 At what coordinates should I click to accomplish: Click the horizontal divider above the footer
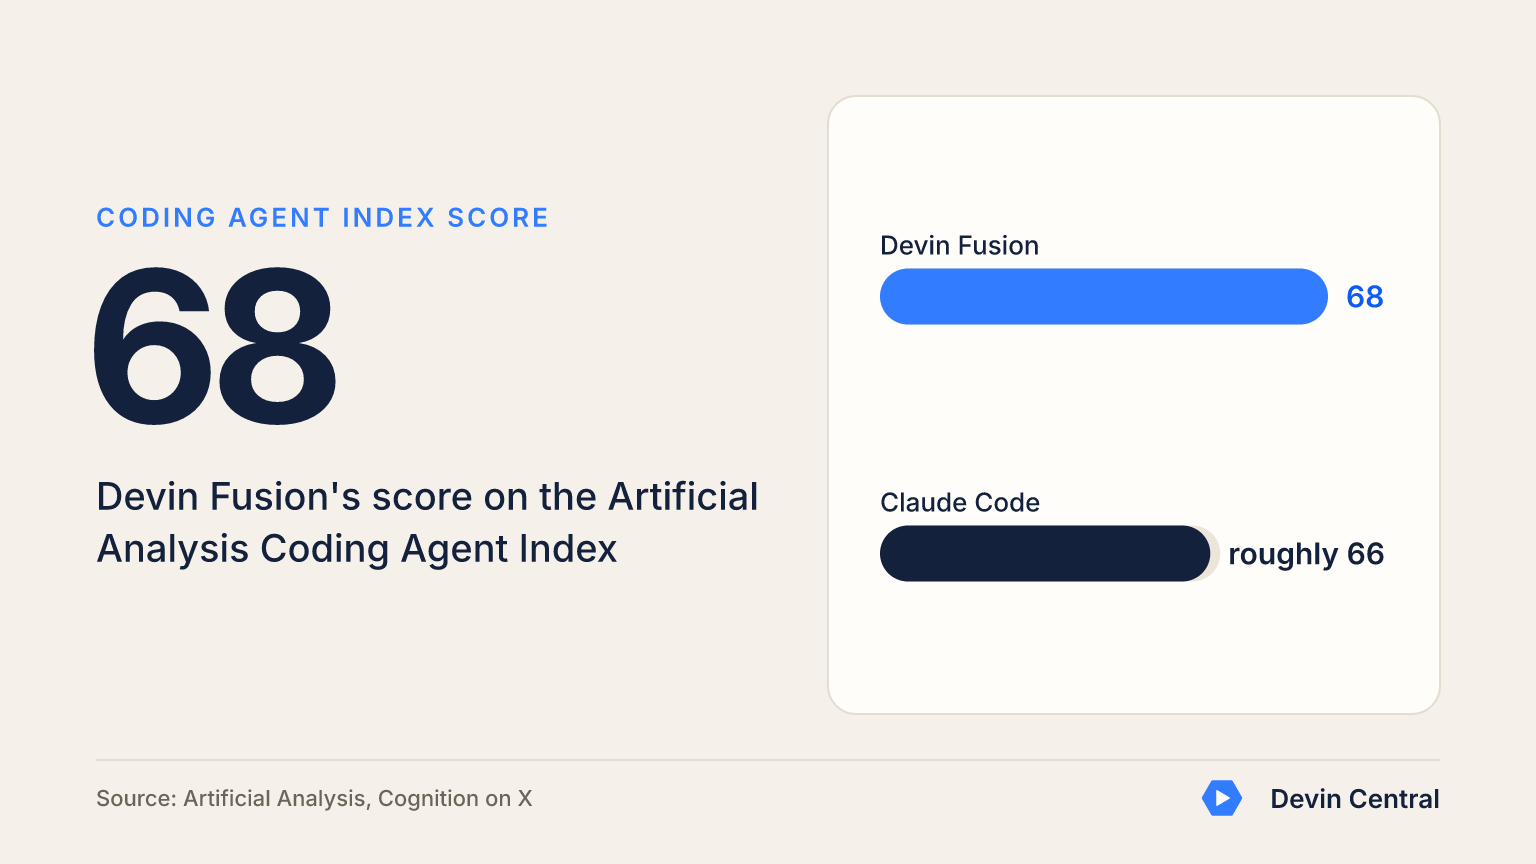point(768,760)
